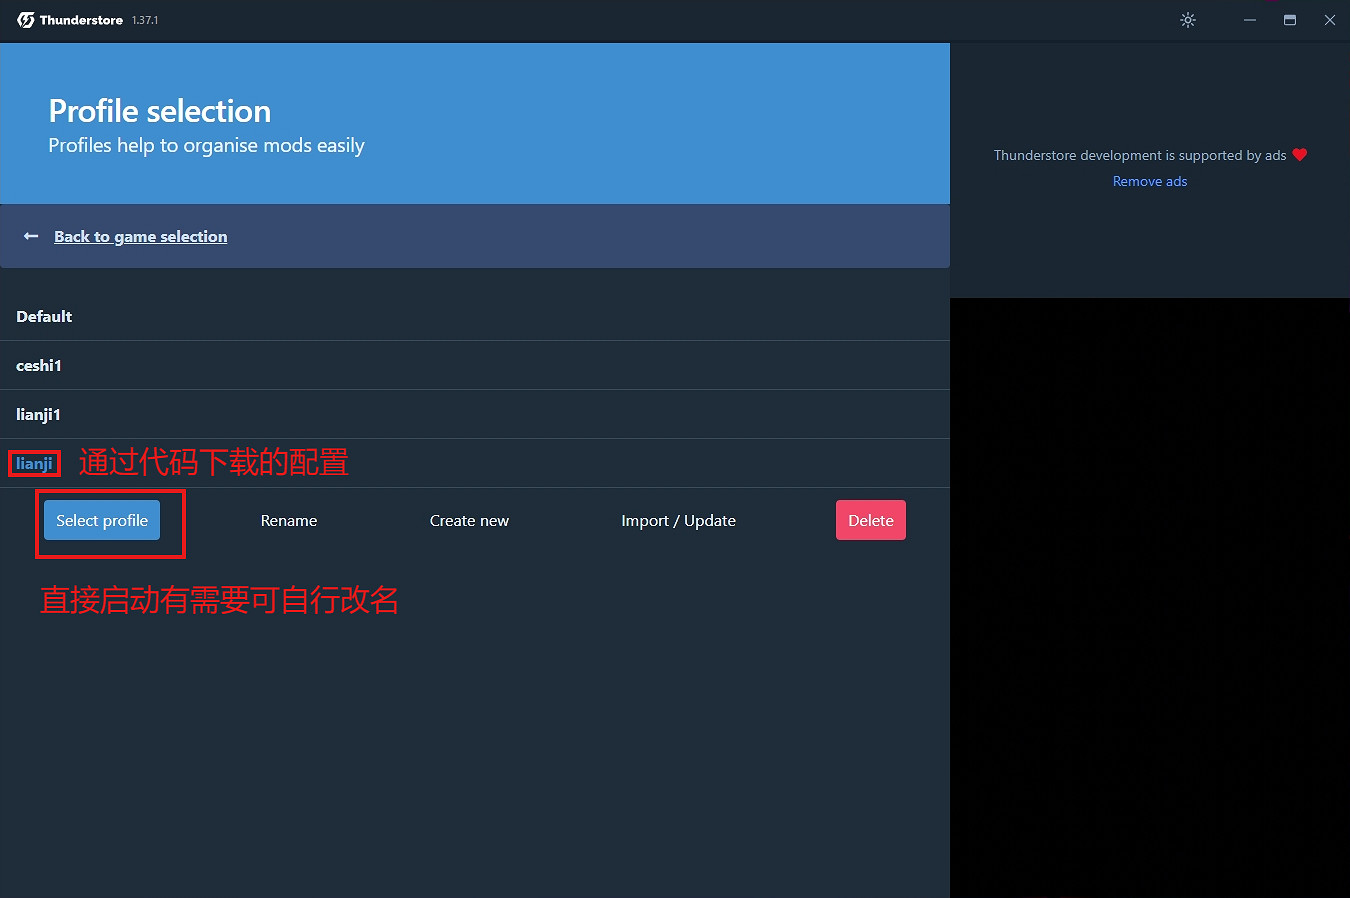The height and width of the screenshot is (898, 1350).
Task: Click the 'Profiles help to organise mods easily' subtitle
Action: click(x=206, y=145)
